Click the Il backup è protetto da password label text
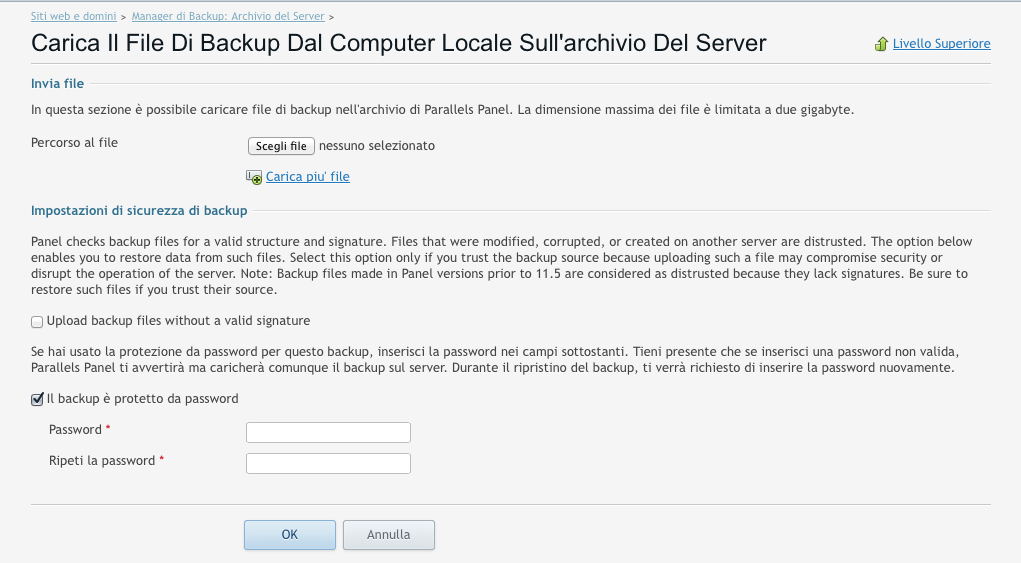This screenshot has width=1021, height=563. [x=143, y=399]
